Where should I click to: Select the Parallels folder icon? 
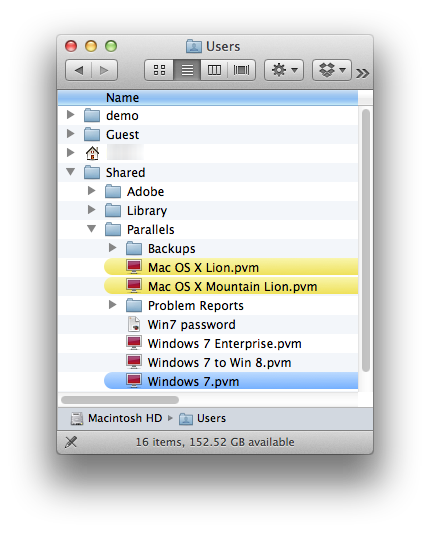pyautogui.click(x=113, y=230)
